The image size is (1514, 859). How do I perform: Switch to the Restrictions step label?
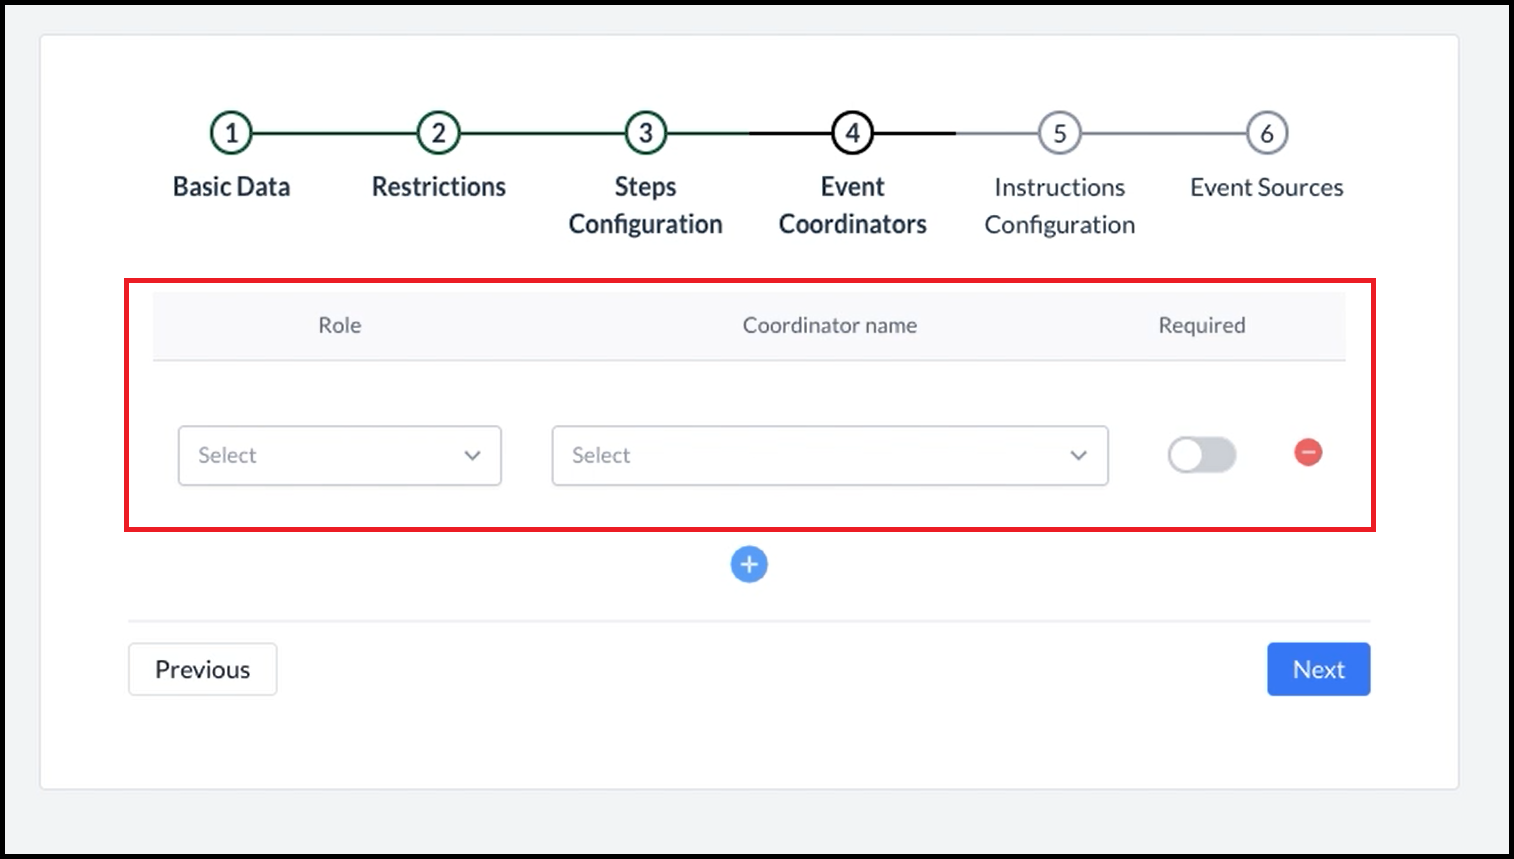pyautogui.click(x=438, y=187)
